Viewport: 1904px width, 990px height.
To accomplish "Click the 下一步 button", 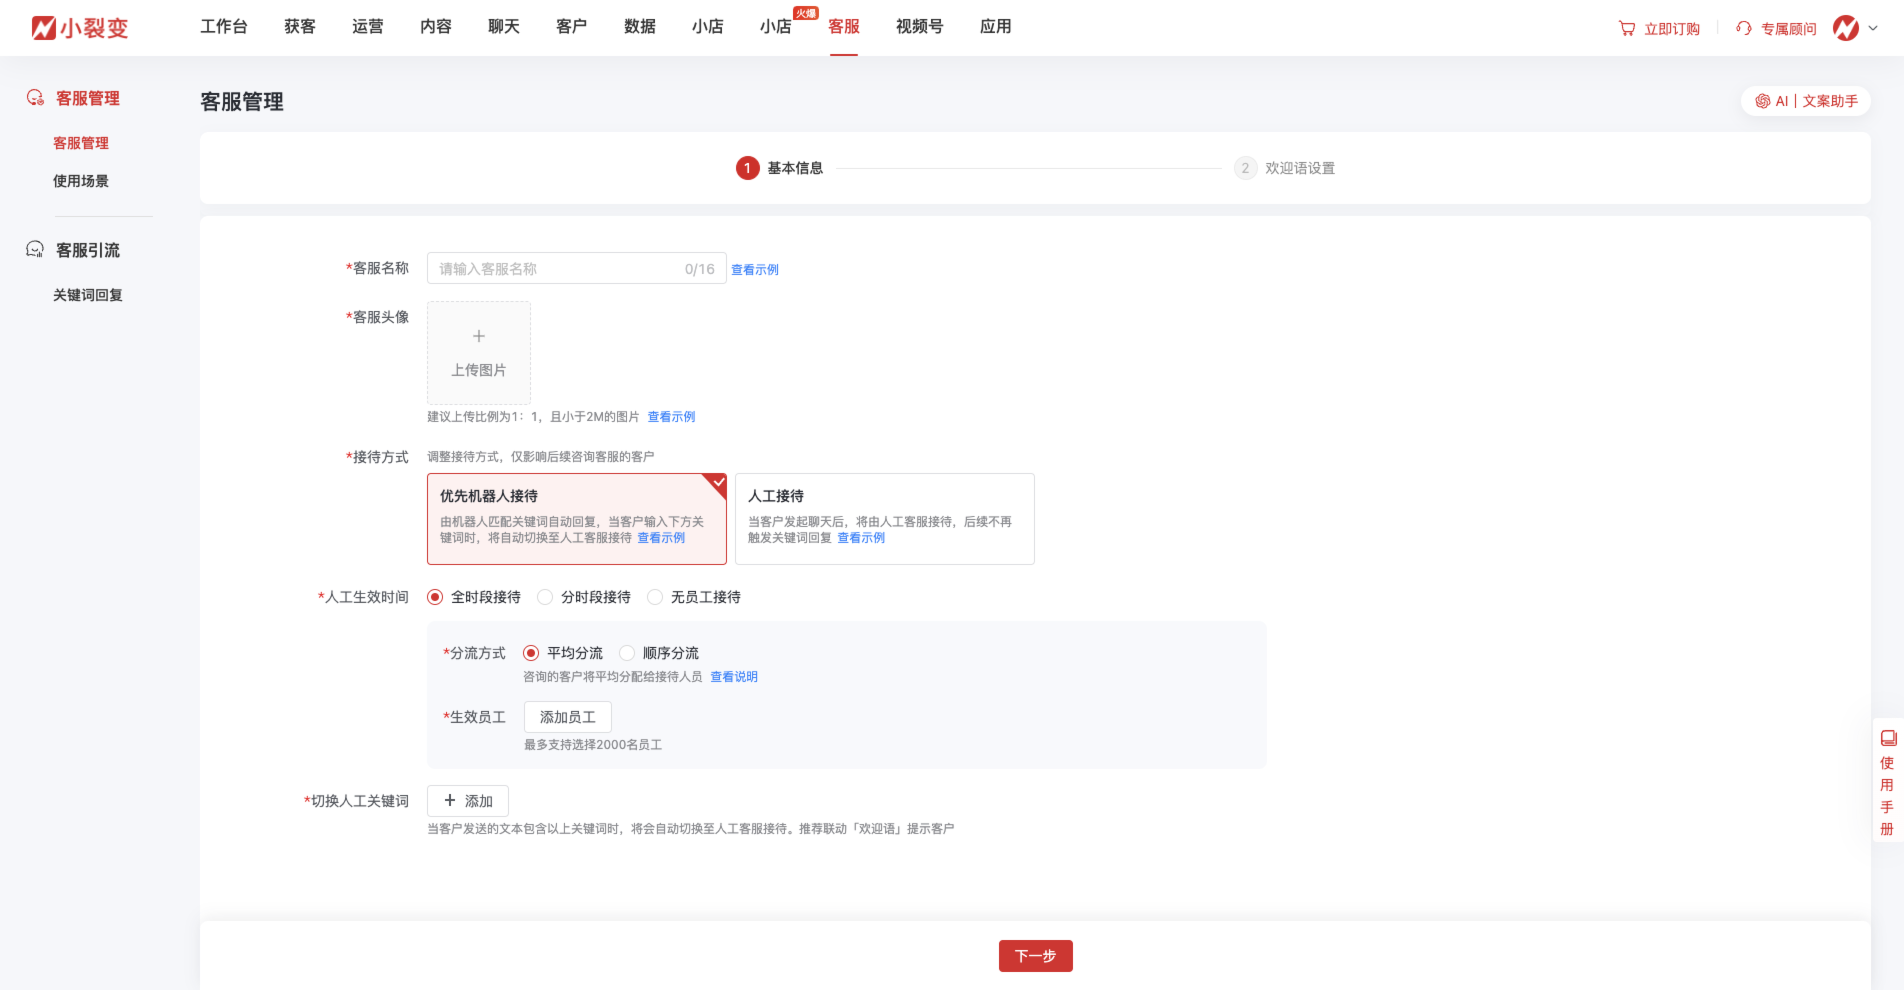I will point(1035,956).
